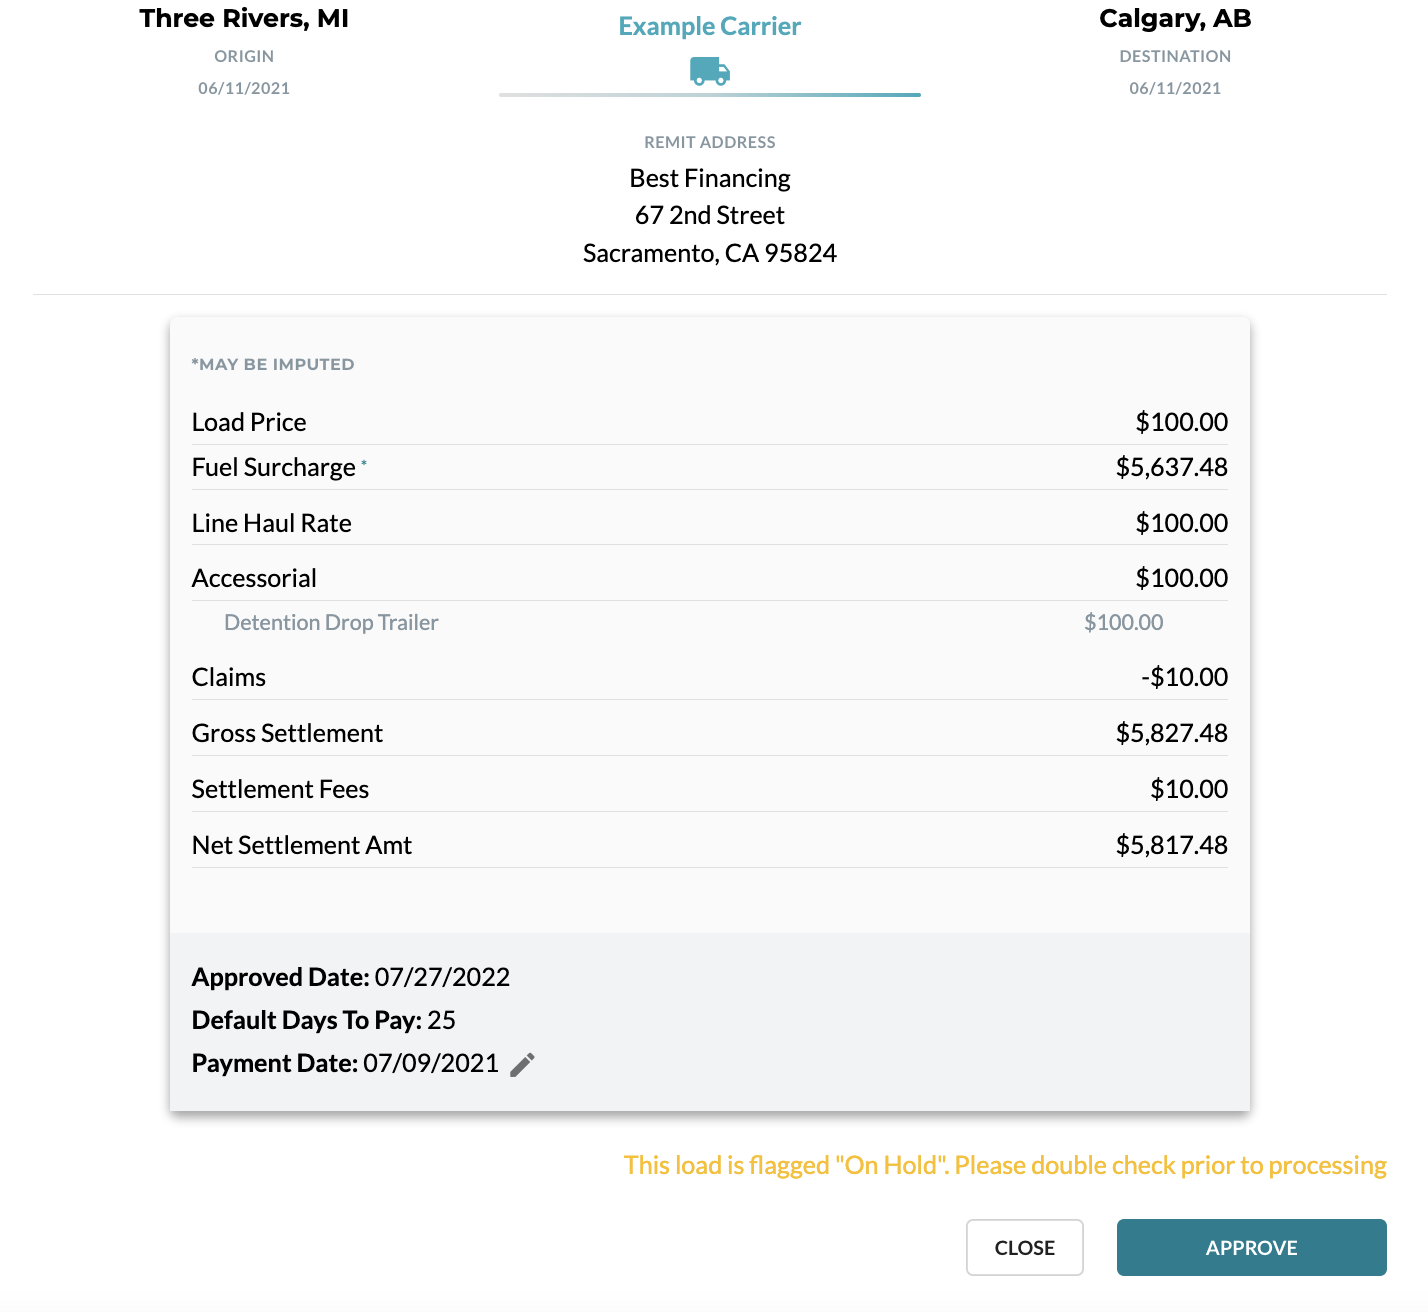Click the Detention Drop Trailer sub-item

330,622
